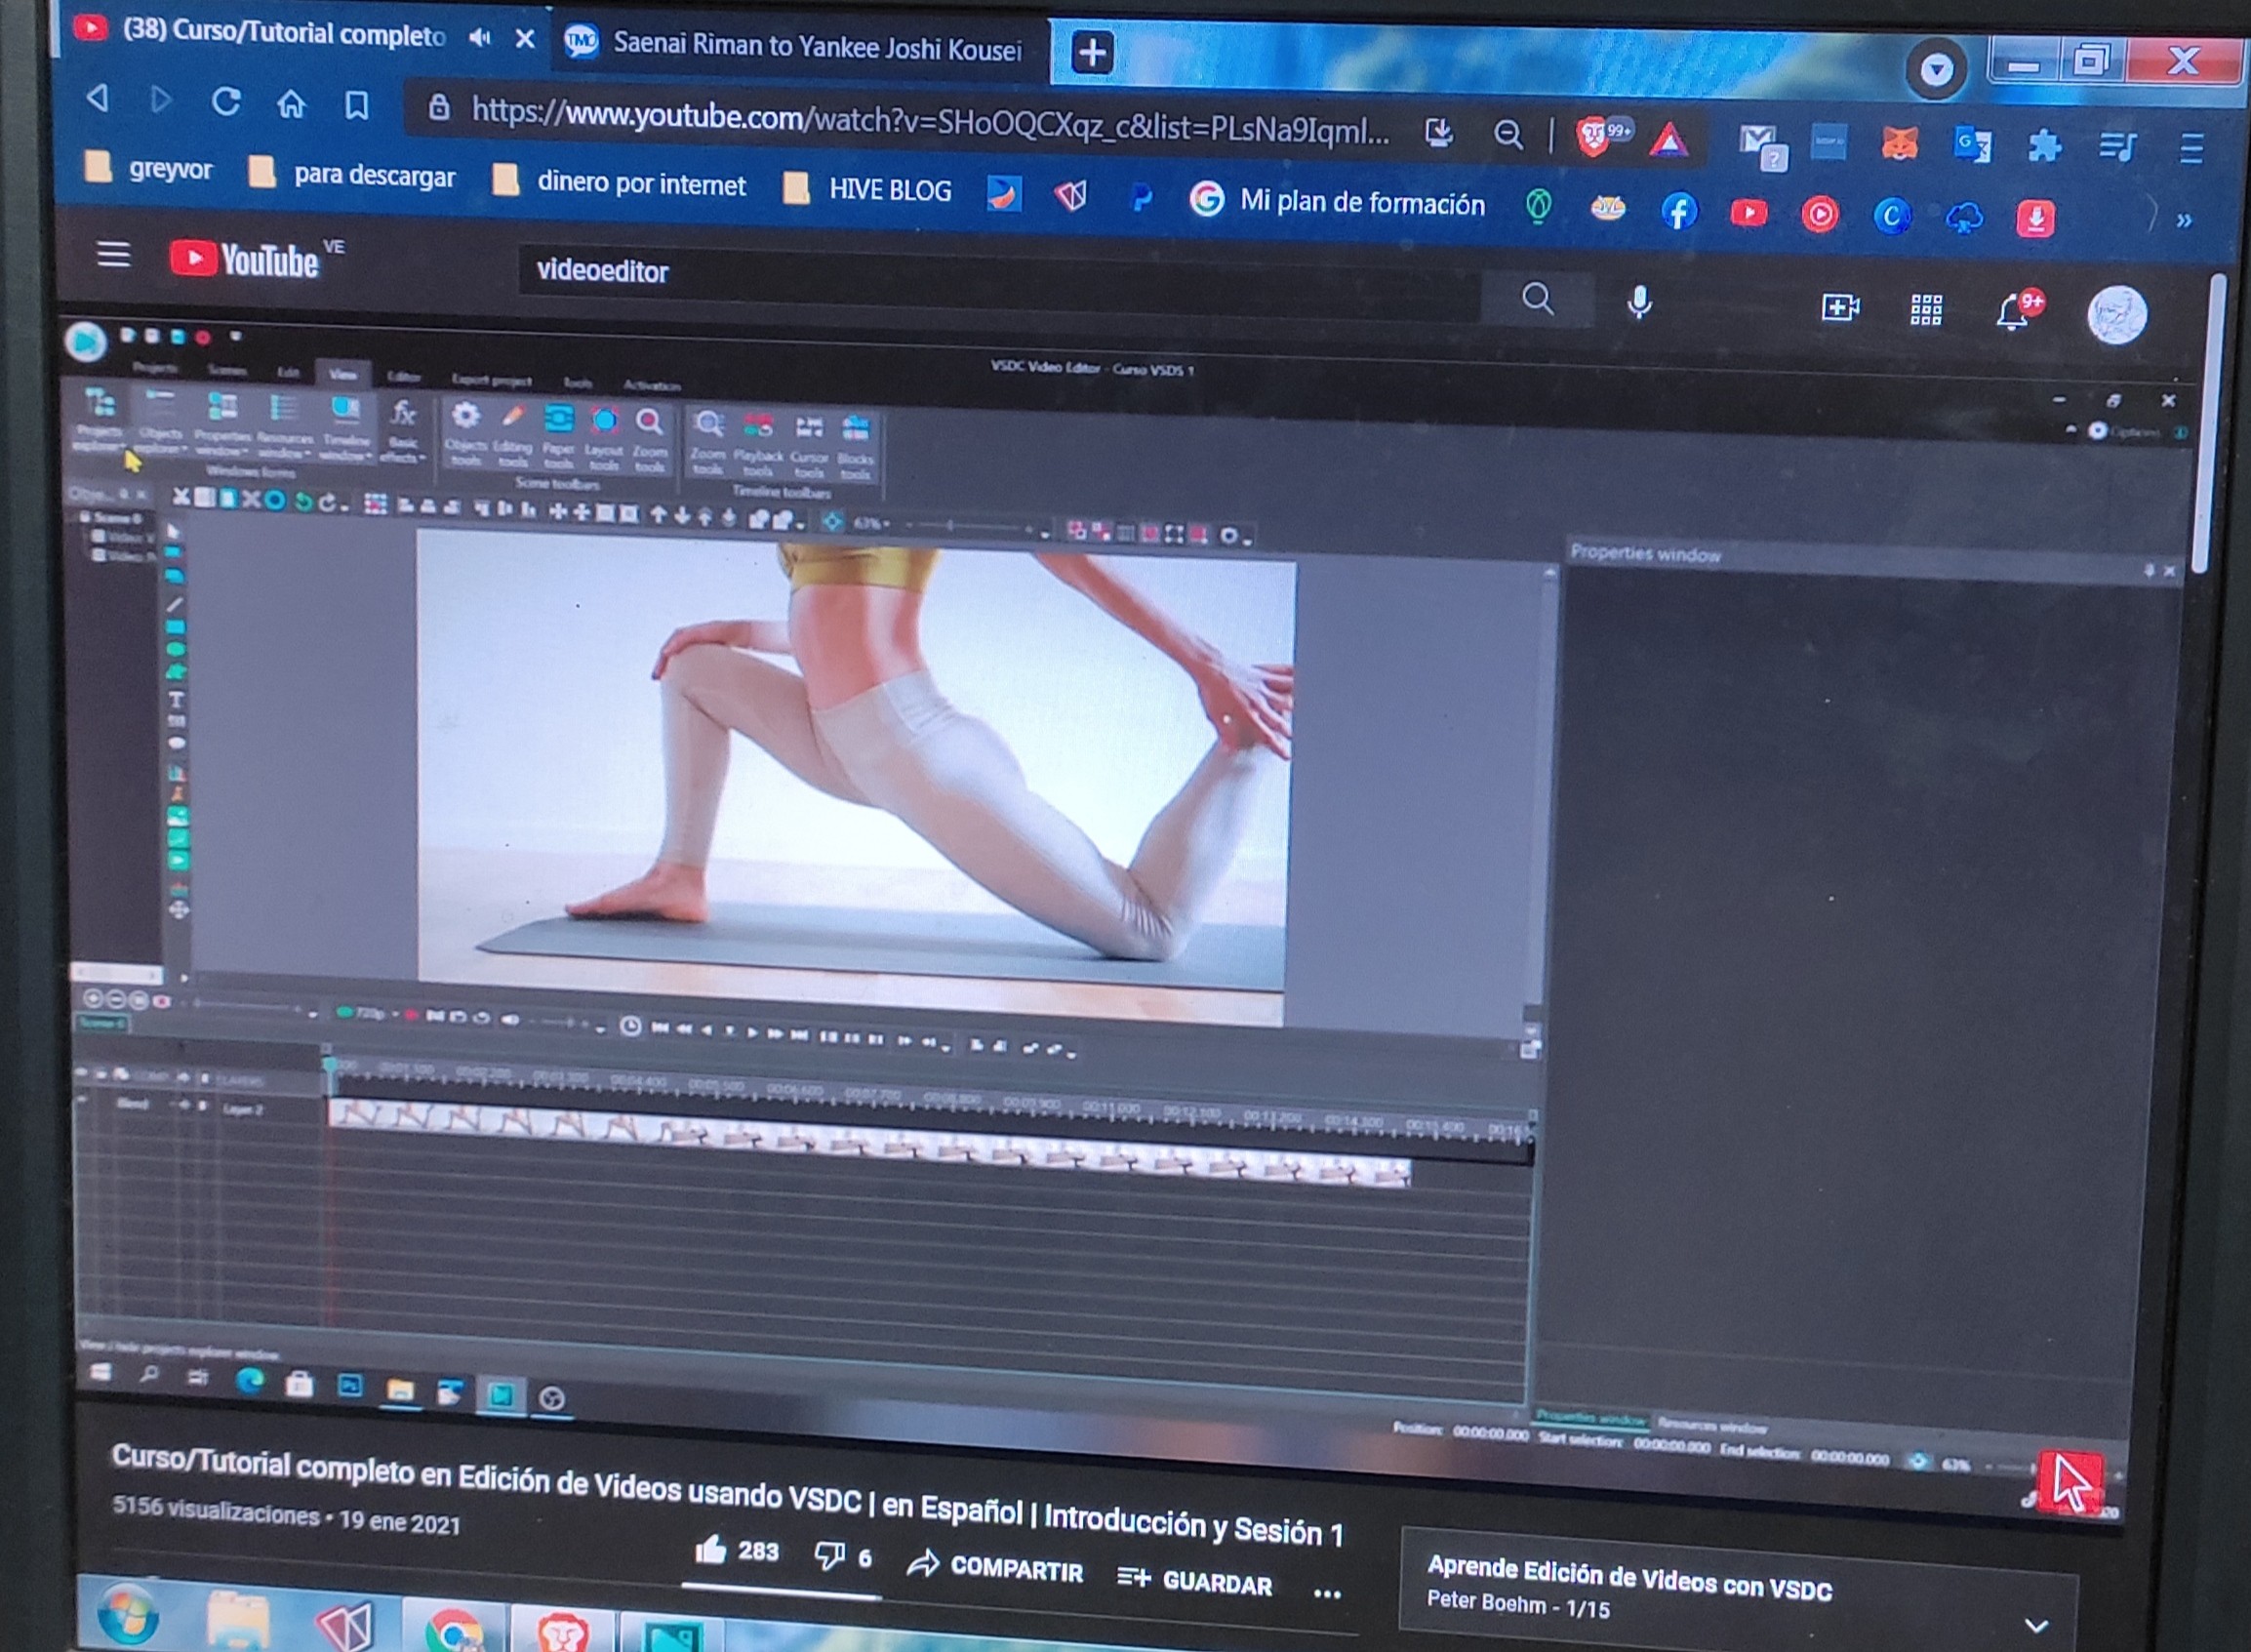The height and width of the screenshot is (1652, 2251).
Task: Click the browser home button
Action: [x=291, y=103]
